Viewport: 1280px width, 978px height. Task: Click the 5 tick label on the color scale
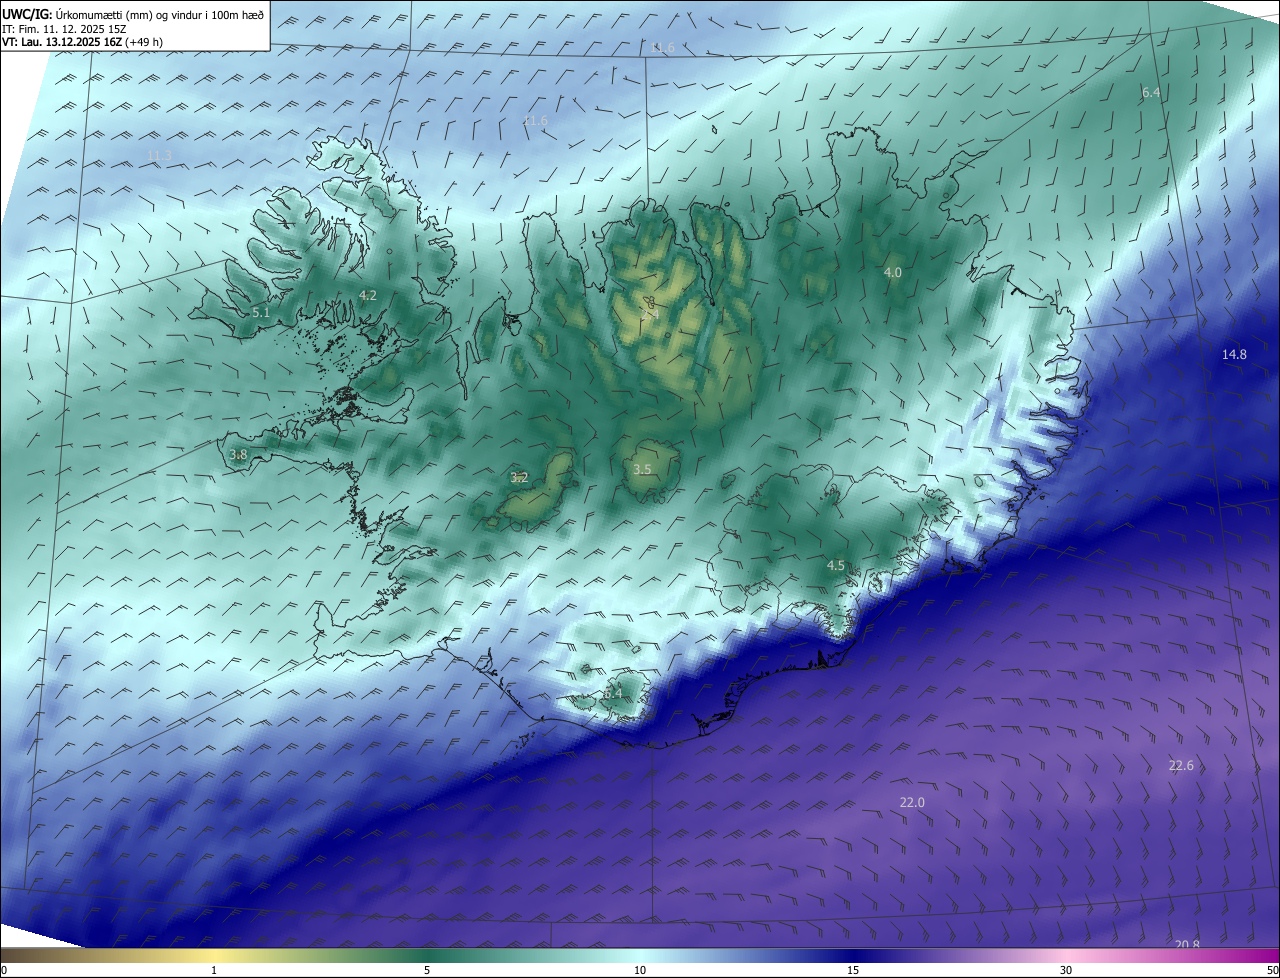[x=427, y=970]
